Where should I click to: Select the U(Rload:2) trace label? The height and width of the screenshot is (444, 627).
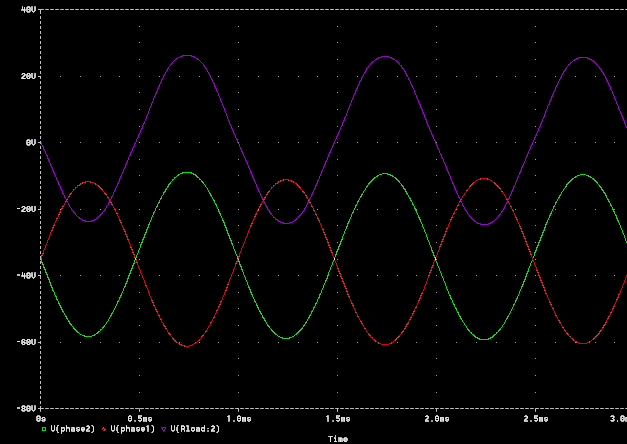click(x=194, y=429)
